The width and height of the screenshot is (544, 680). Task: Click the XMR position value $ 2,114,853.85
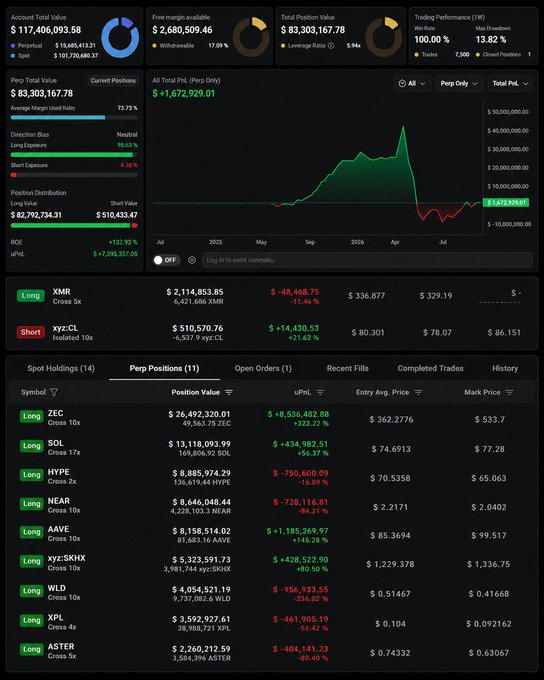195,292
